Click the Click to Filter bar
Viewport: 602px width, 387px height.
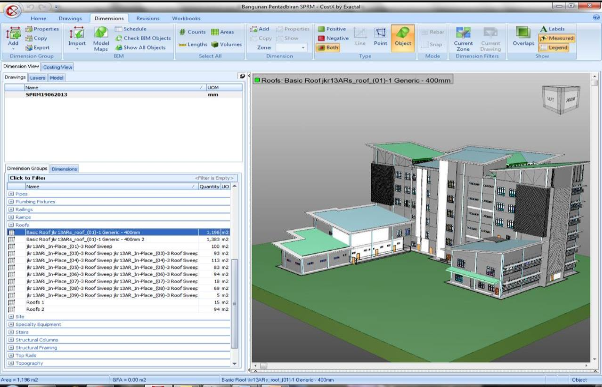(x=122, y=178)
